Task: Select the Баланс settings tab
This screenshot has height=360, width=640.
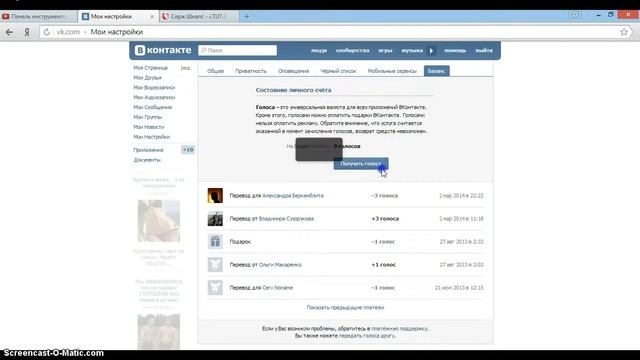Action: coord(436,71)
